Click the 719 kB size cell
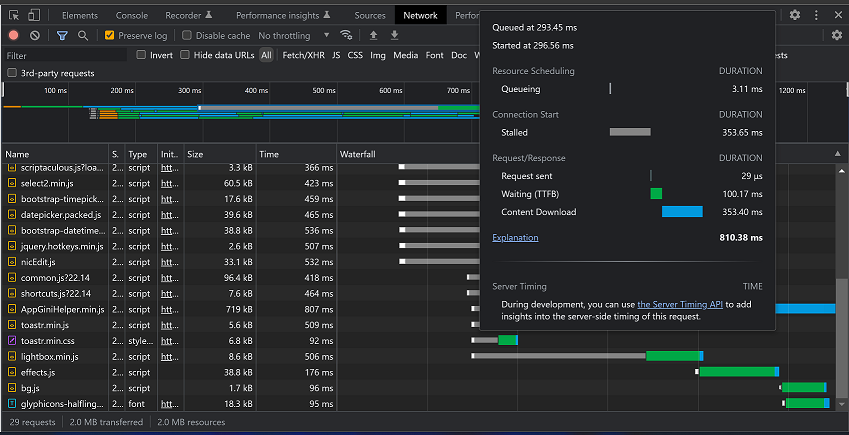This screenshot has width=849, height=435. 220,309
